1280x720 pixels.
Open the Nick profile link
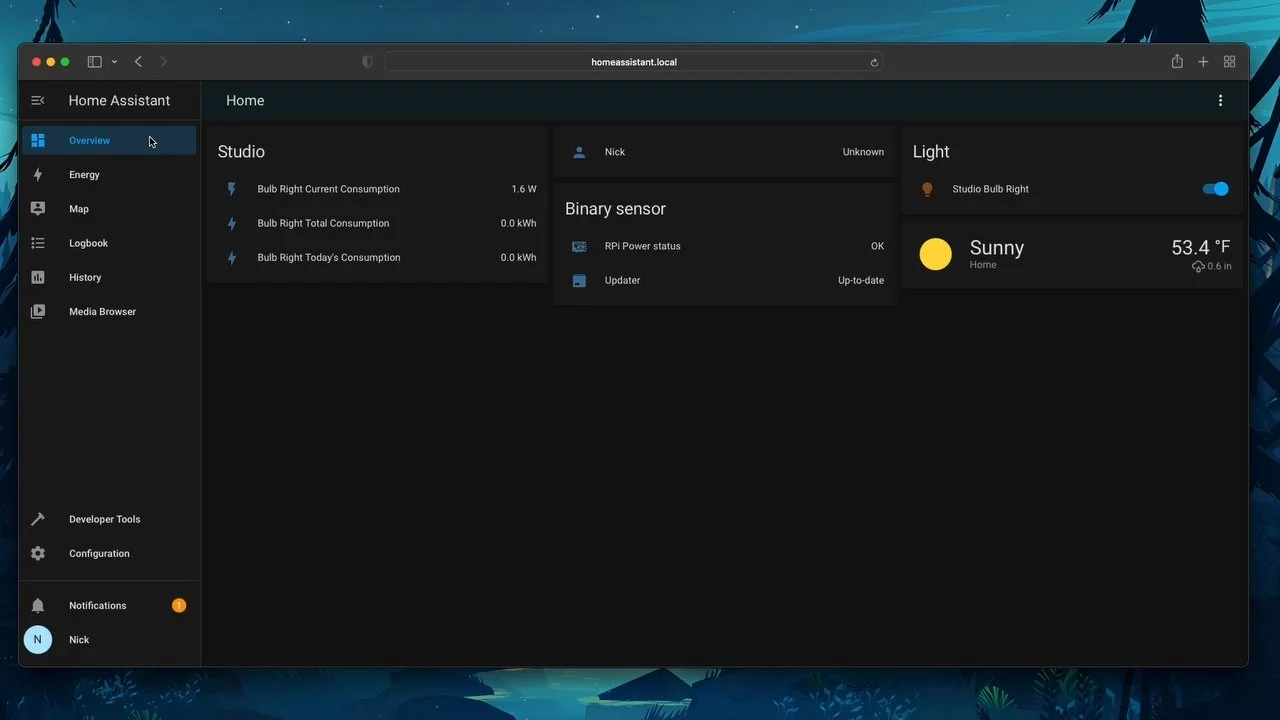pos(110,640)
